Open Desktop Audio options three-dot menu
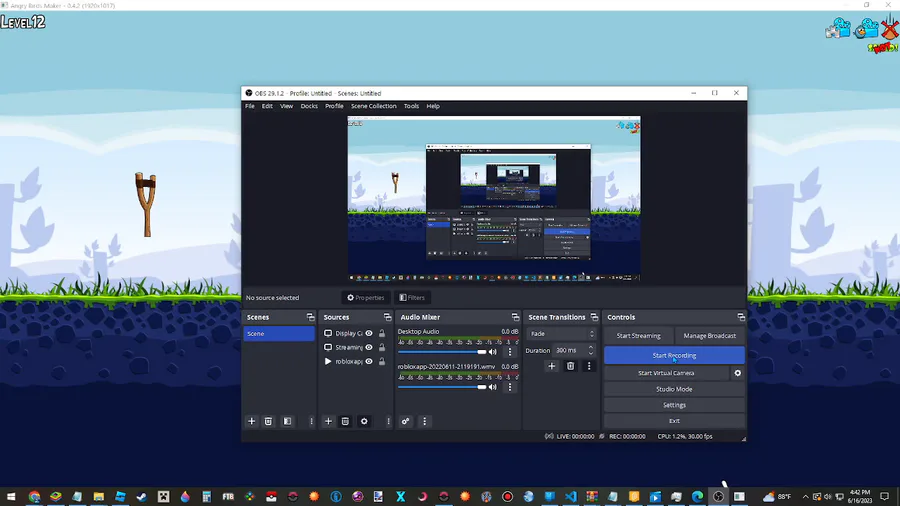The image size is (900, 506). [x=510, y=352]
